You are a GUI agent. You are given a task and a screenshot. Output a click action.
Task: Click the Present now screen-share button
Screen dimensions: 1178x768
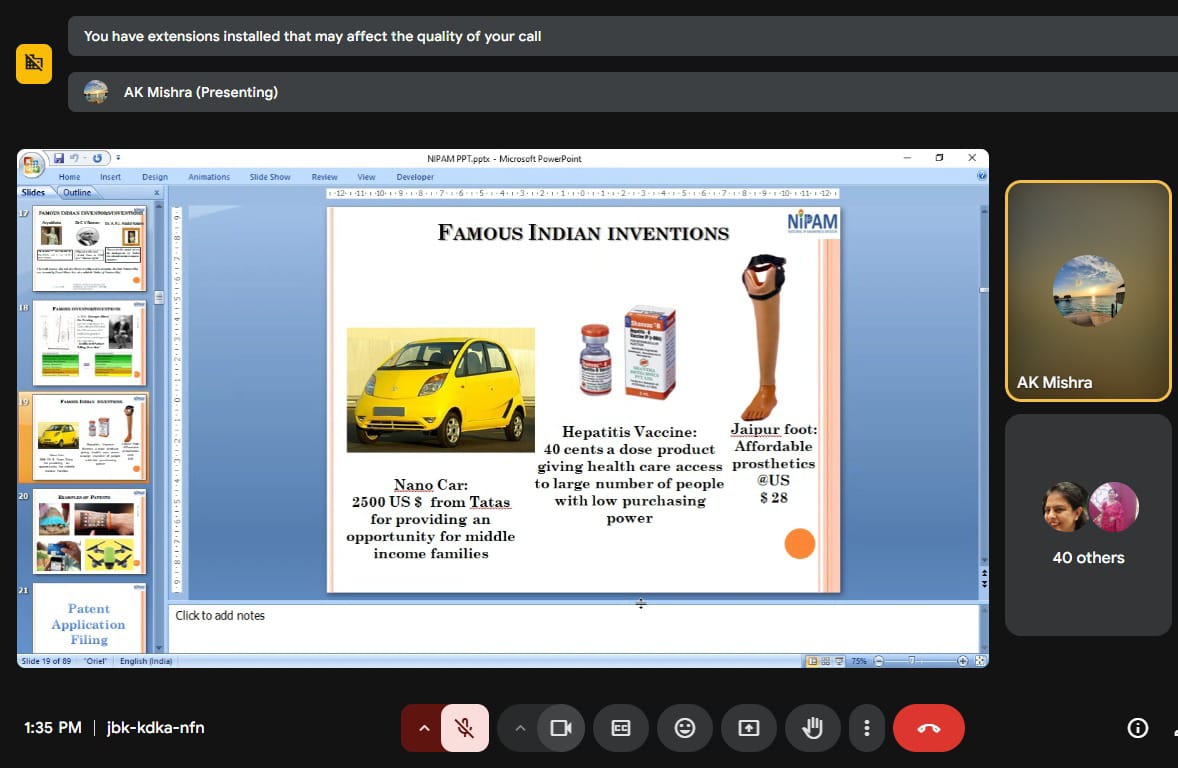[x=749, y=727]
